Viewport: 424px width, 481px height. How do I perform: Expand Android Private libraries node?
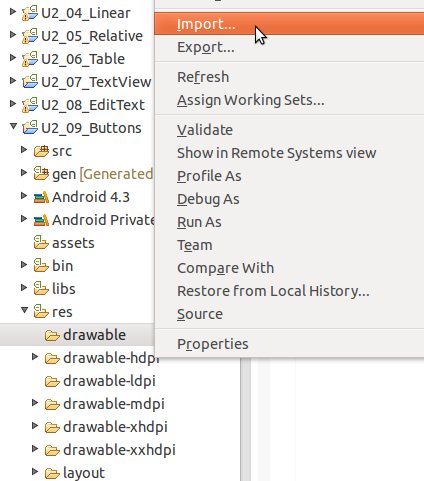point(24,218)
